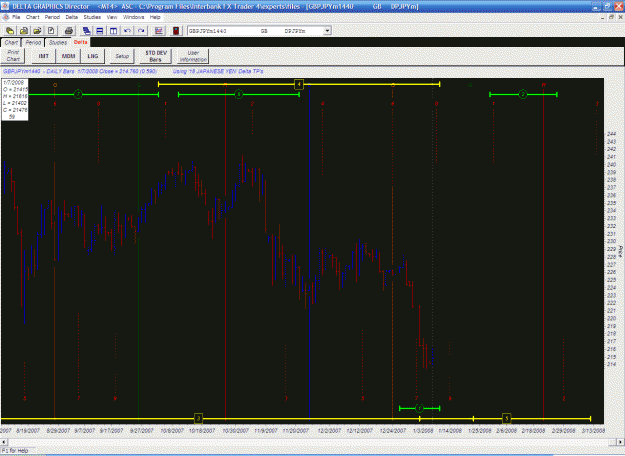Click the OHLC data box for 1/7/2008
This screenshot has height=456, width=625.
tap(15, 100)
